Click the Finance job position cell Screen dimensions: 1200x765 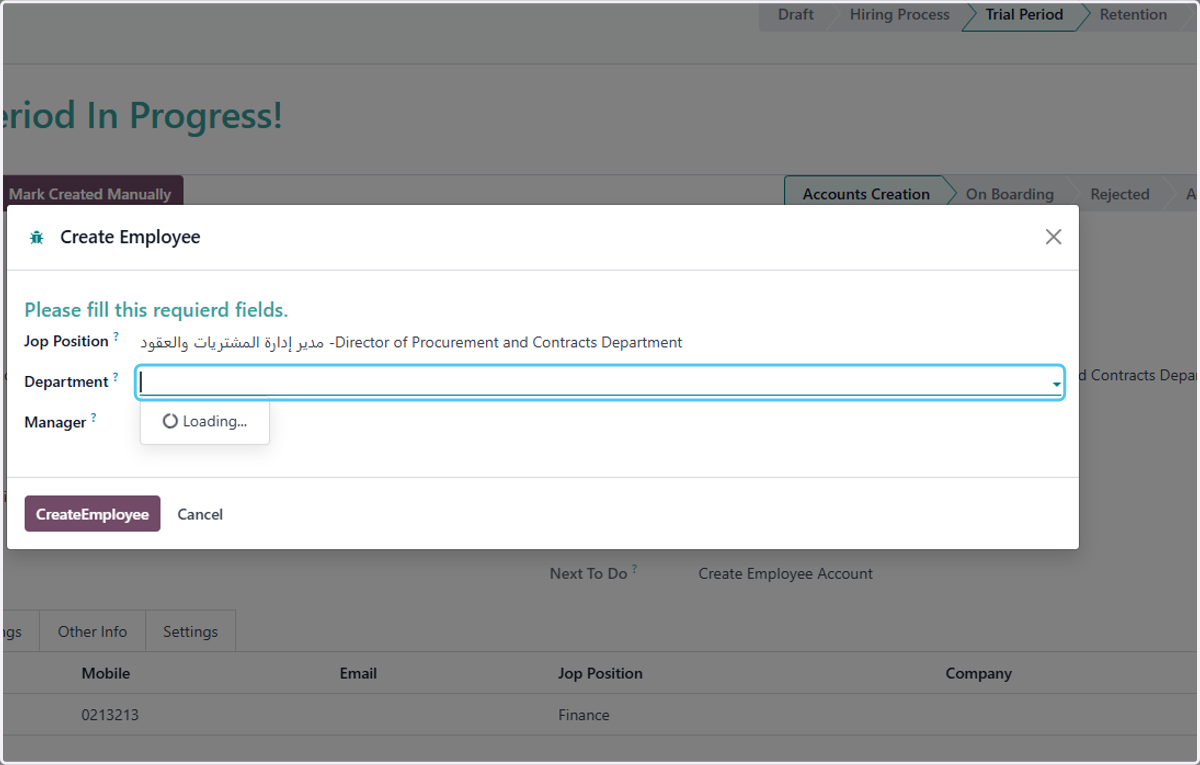584,715
